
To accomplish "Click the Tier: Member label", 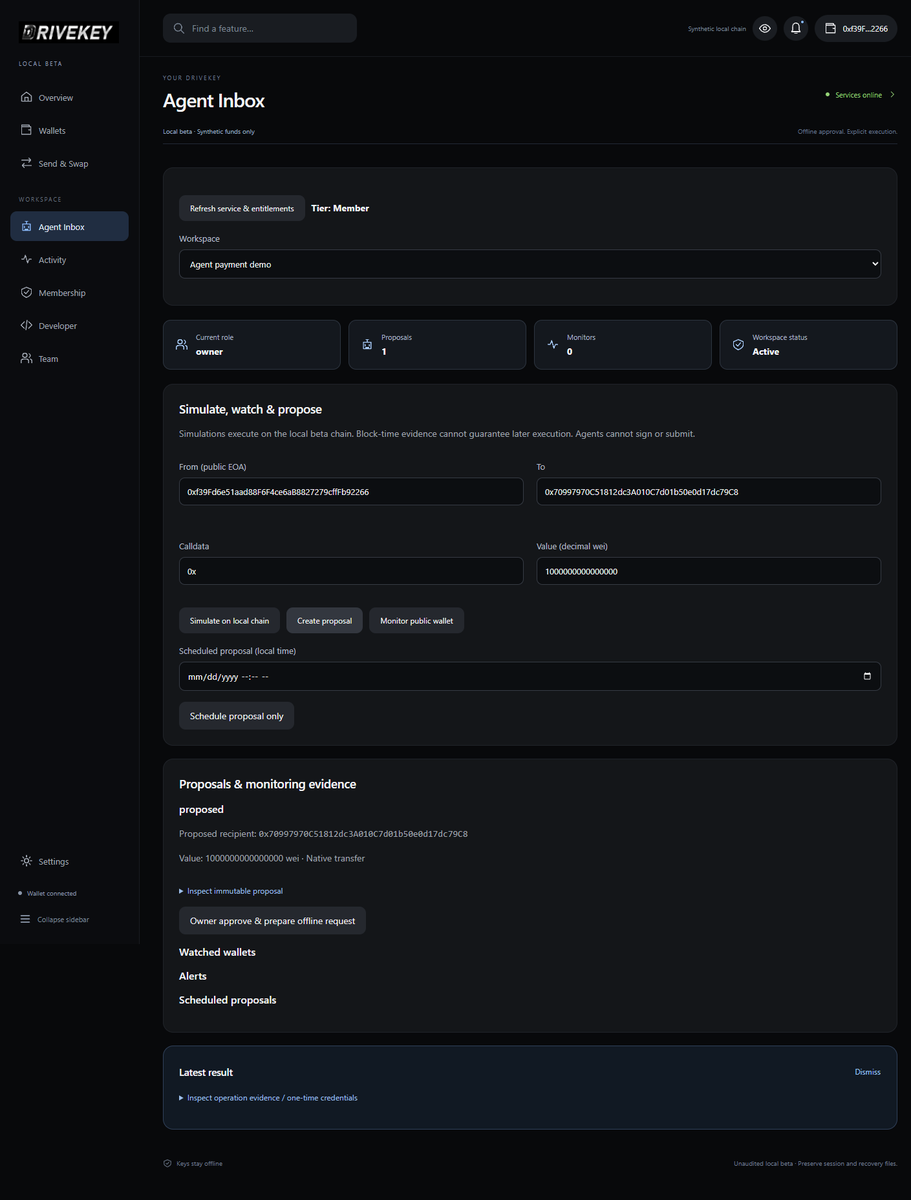I will point(340,208).
